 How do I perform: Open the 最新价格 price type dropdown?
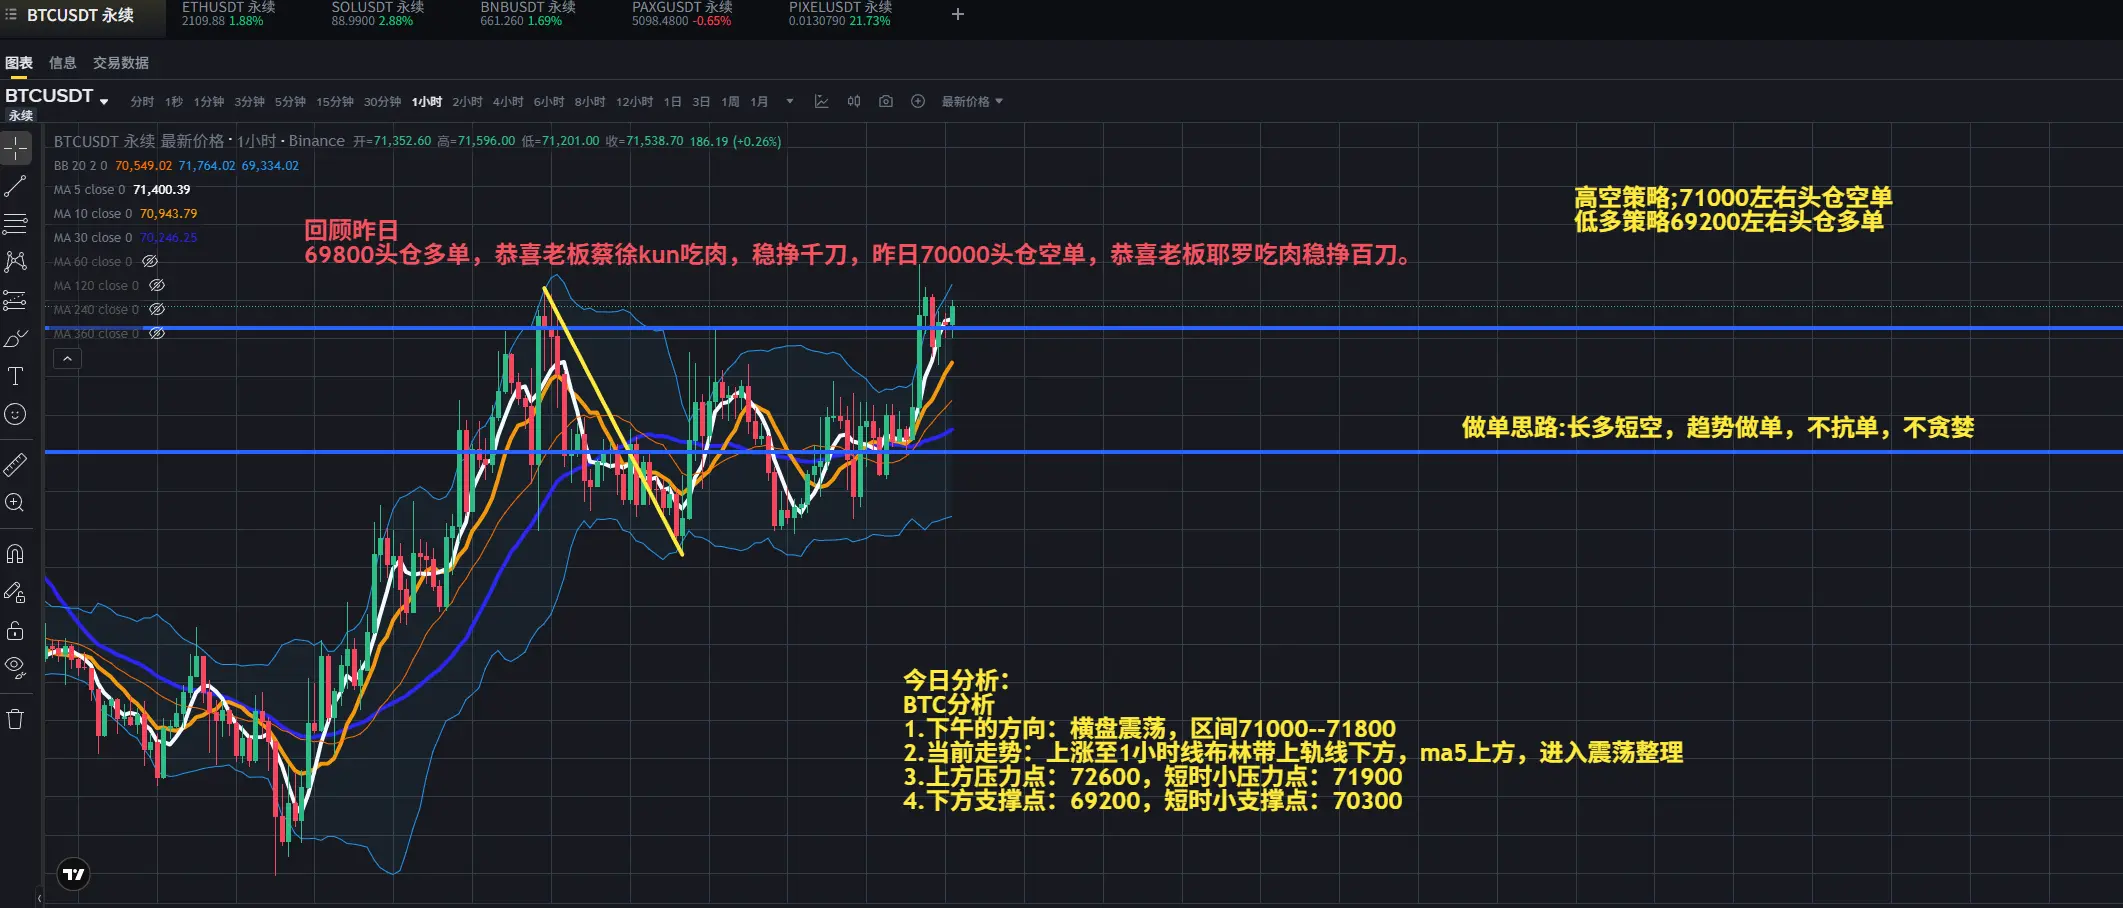(972, 102)
